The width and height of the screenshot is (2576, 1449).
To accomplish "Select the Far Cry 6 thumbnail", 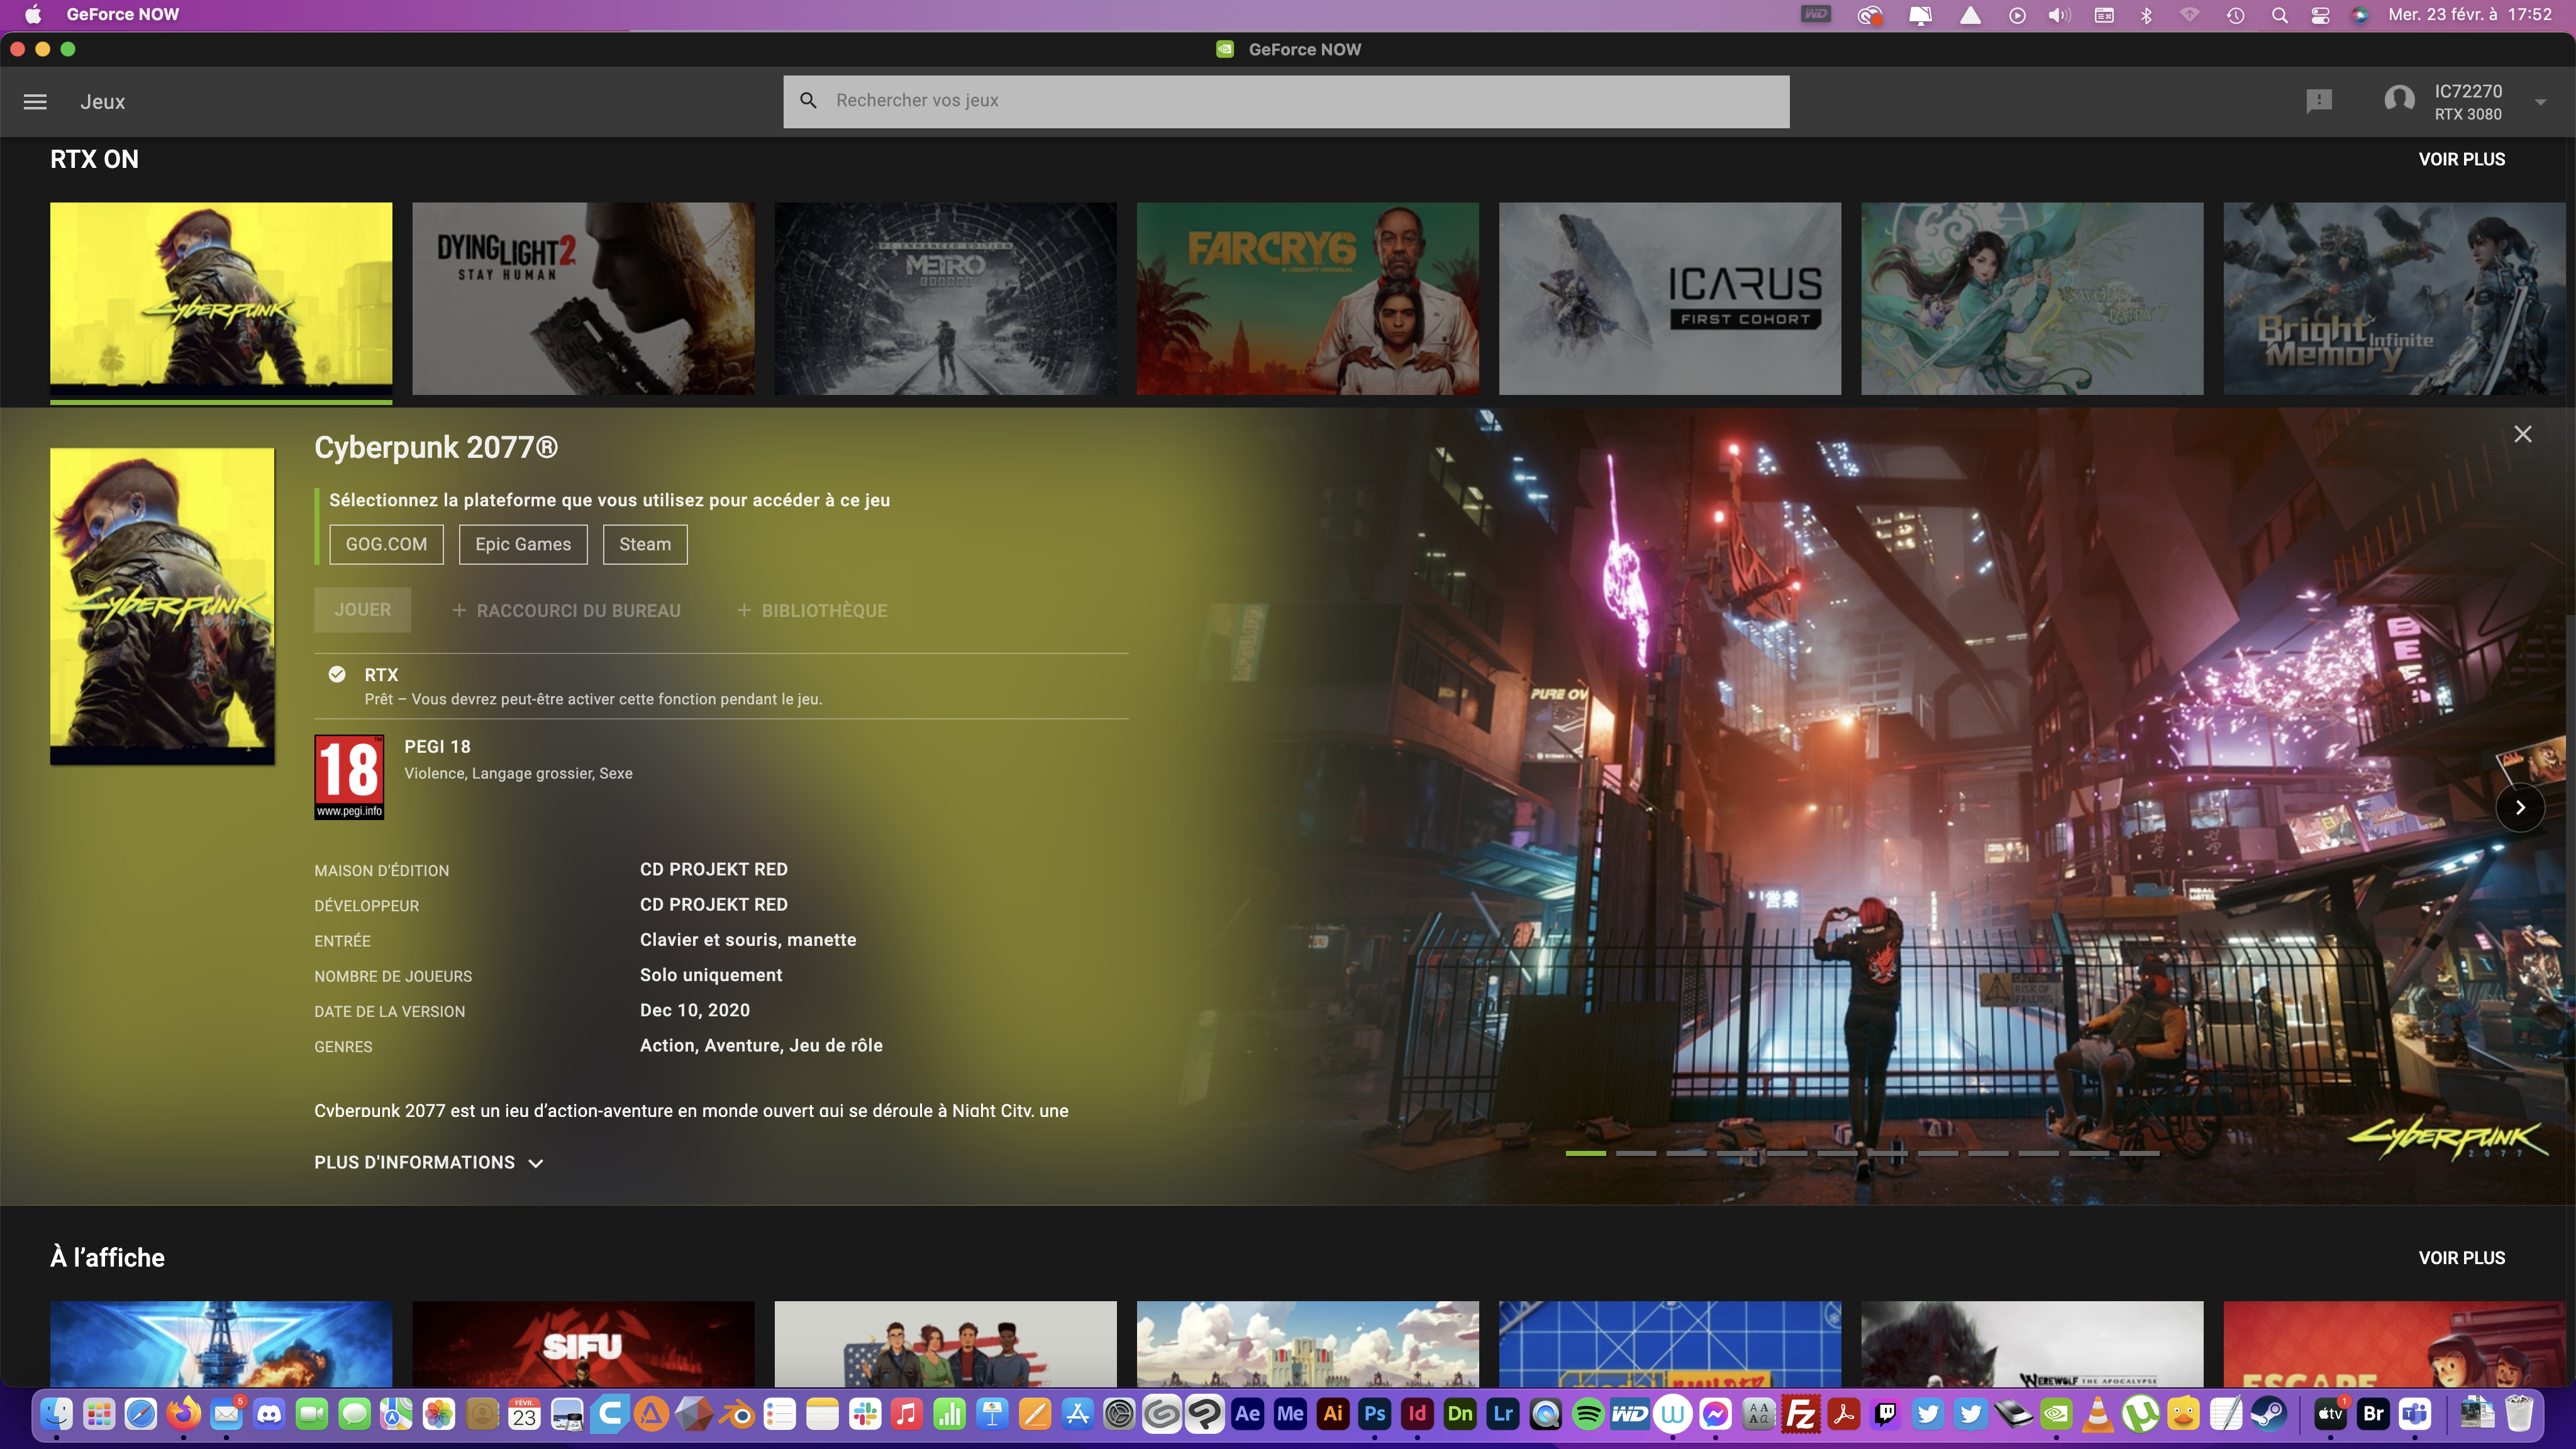I will 1307,298.
